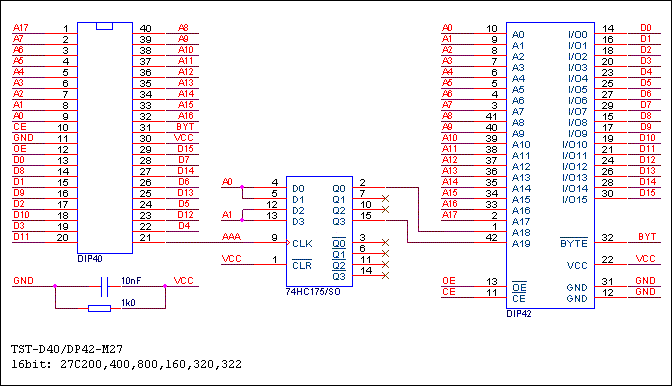This screenshot has height=386, width=672.
Task: Select the CLK clock input triangle
Action: 288,243
